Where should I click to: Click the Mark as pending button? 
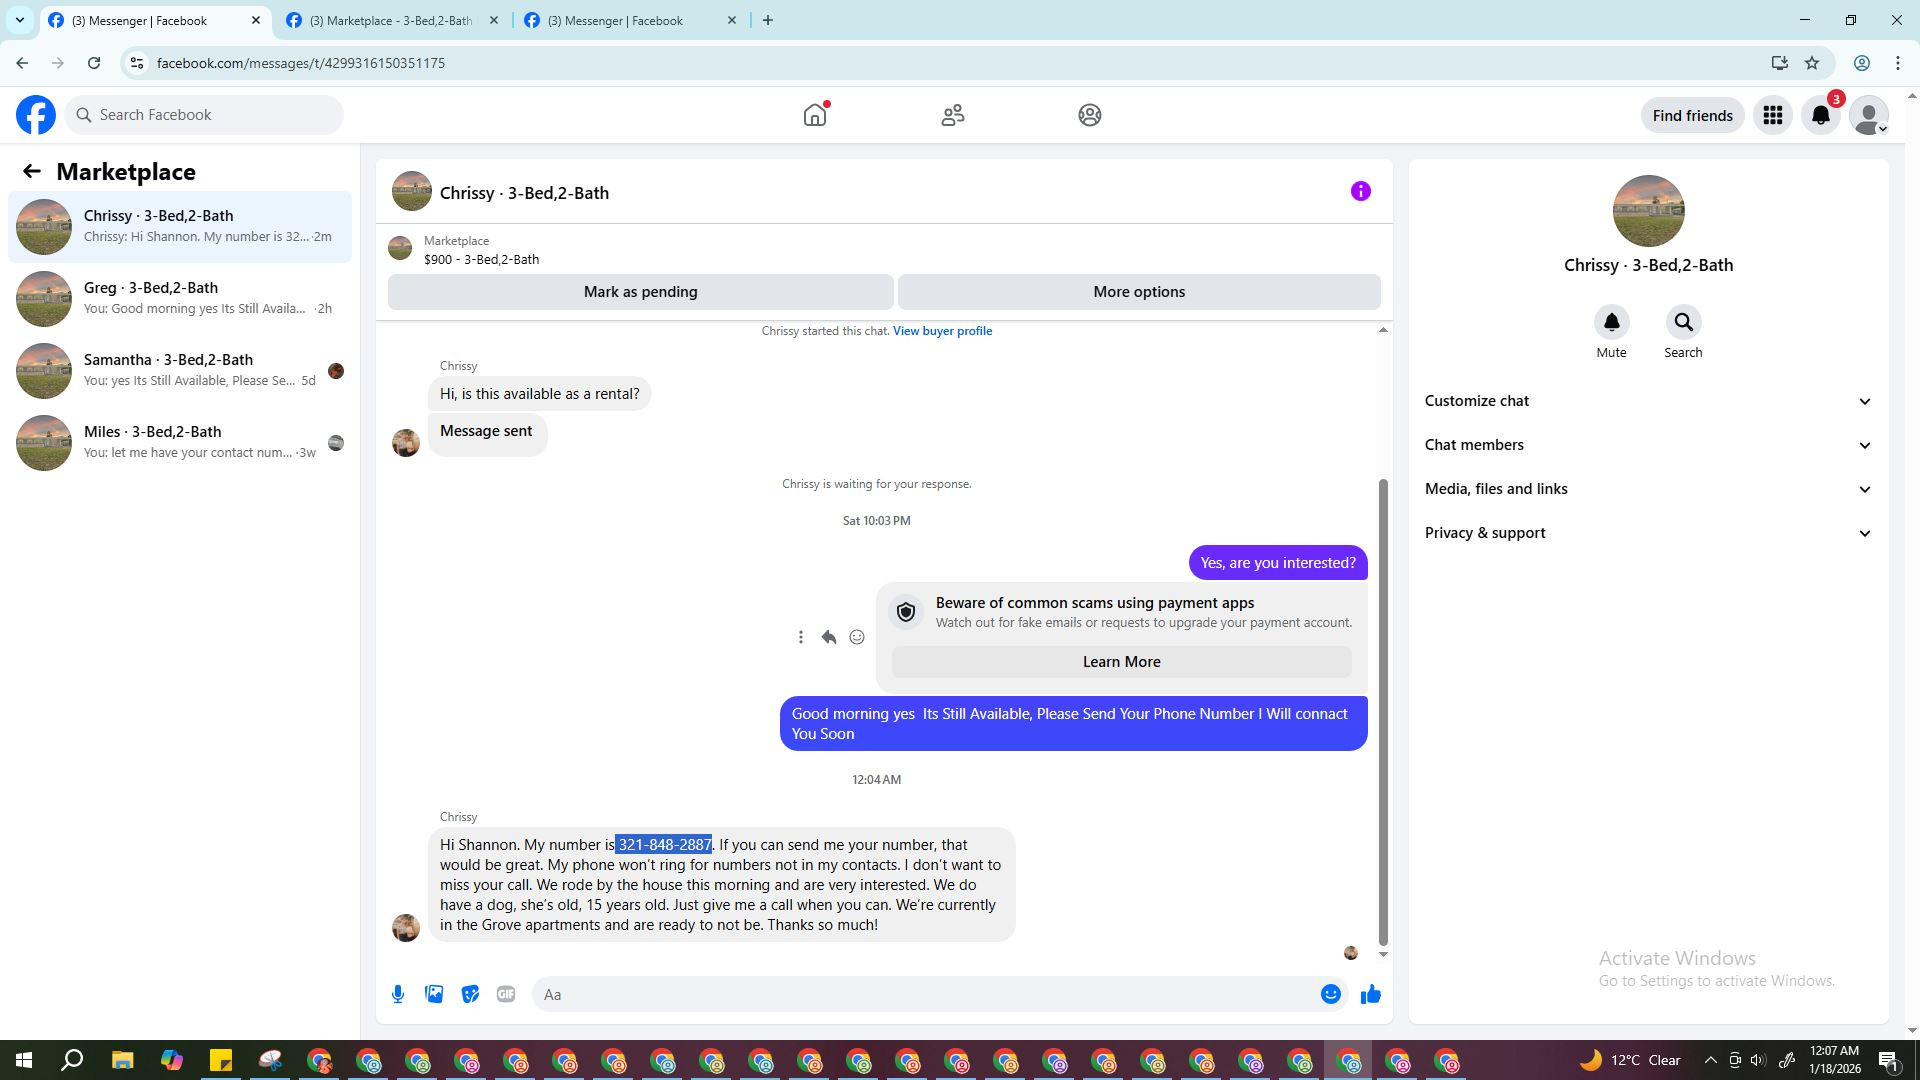tap(640, 292)
